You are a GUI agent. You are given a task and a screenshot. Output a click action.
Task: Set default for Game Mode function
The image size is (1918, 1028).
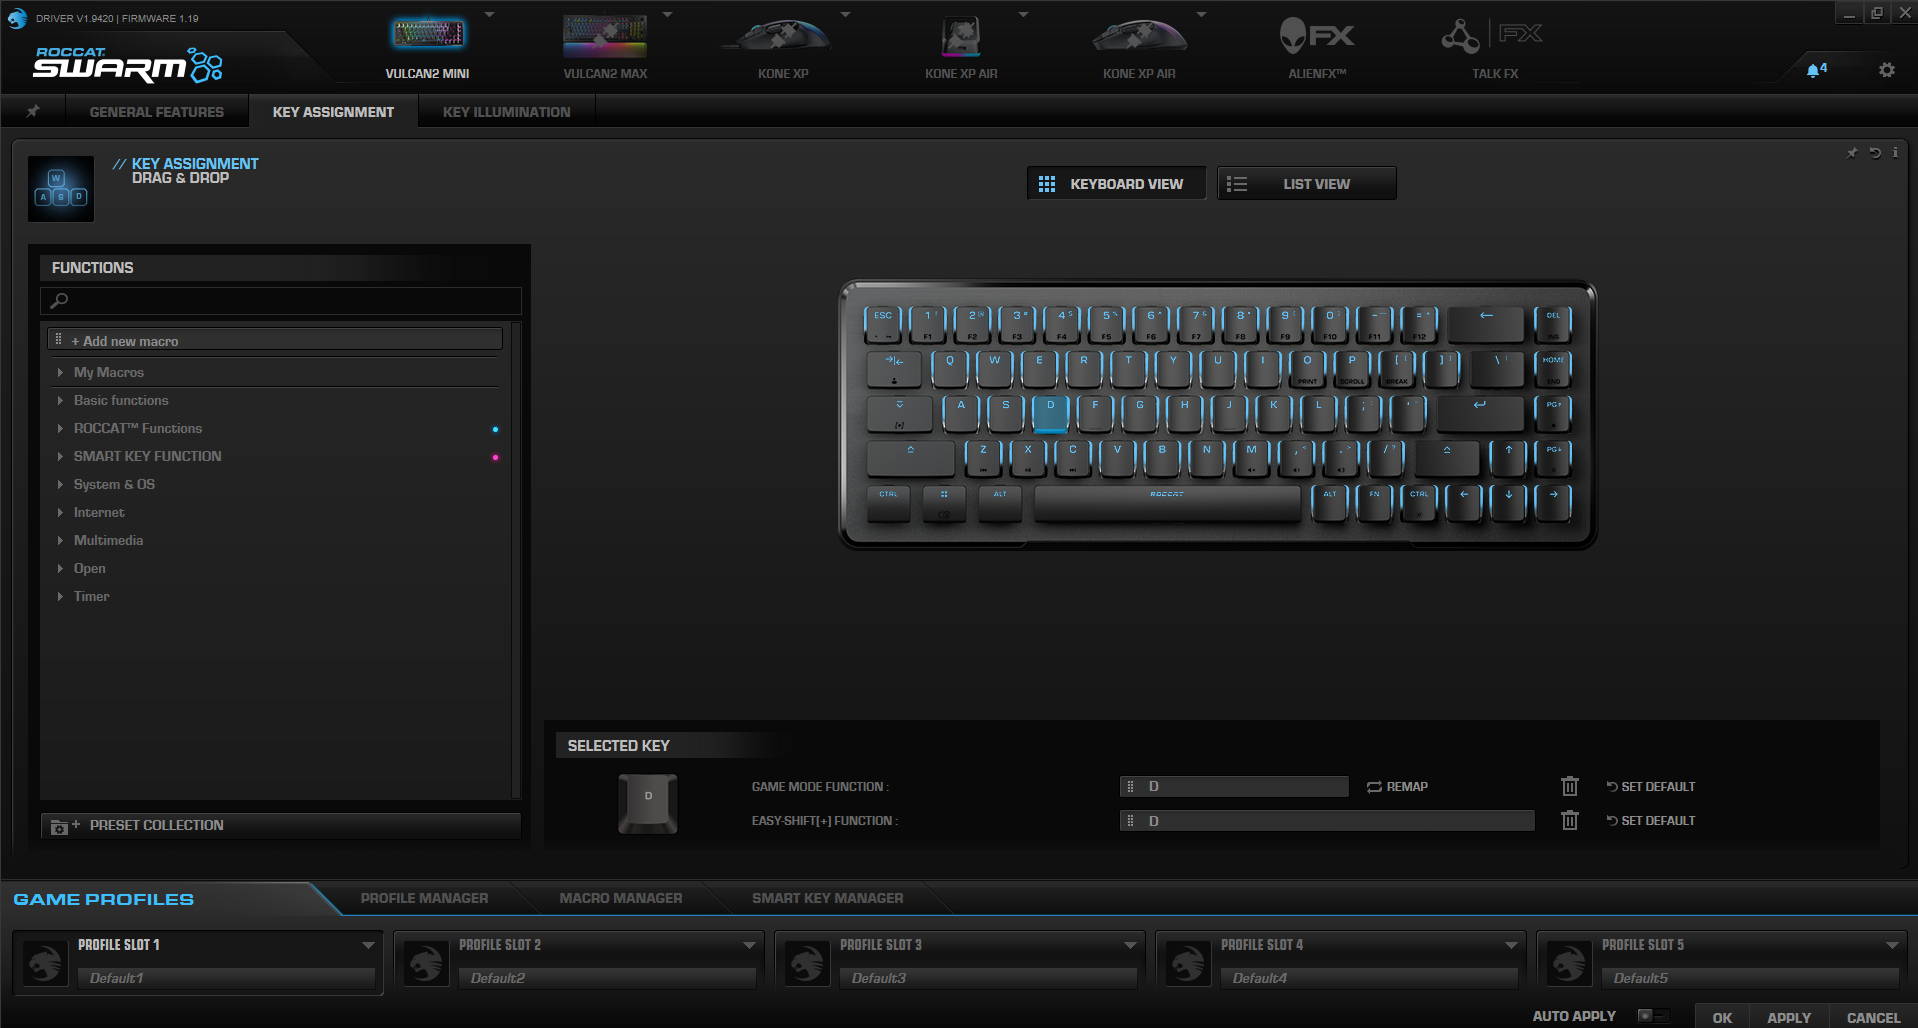pos(1650,787)
